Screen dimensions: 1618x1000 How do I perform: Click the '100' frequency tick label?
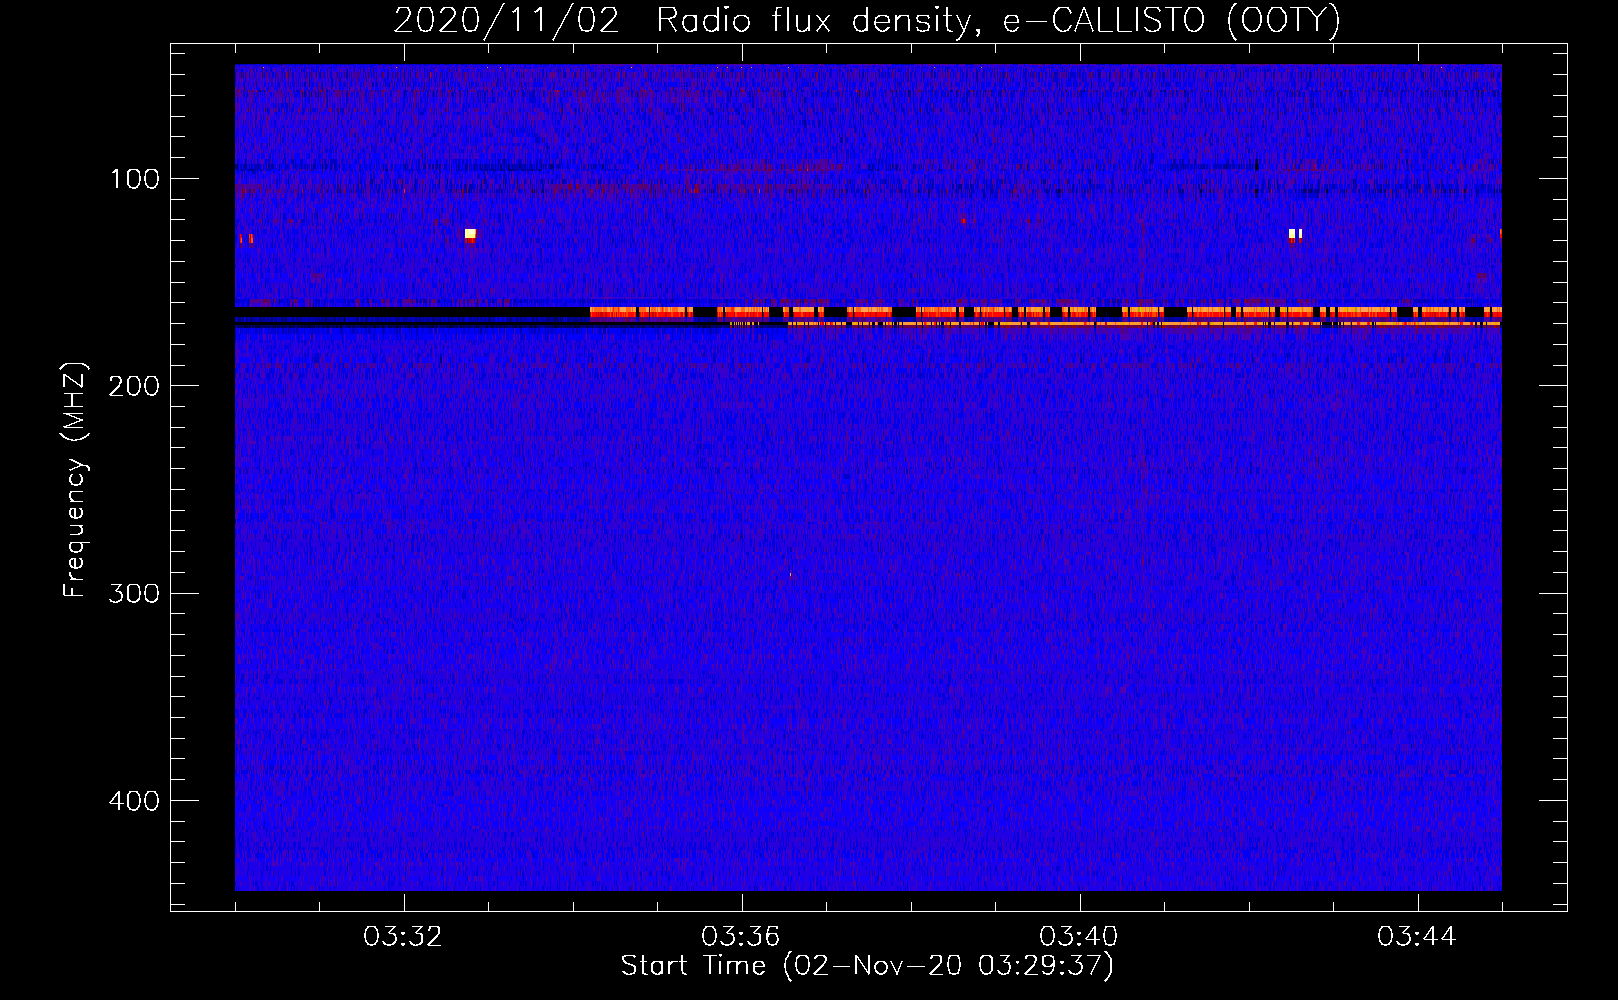coord(135,179)
